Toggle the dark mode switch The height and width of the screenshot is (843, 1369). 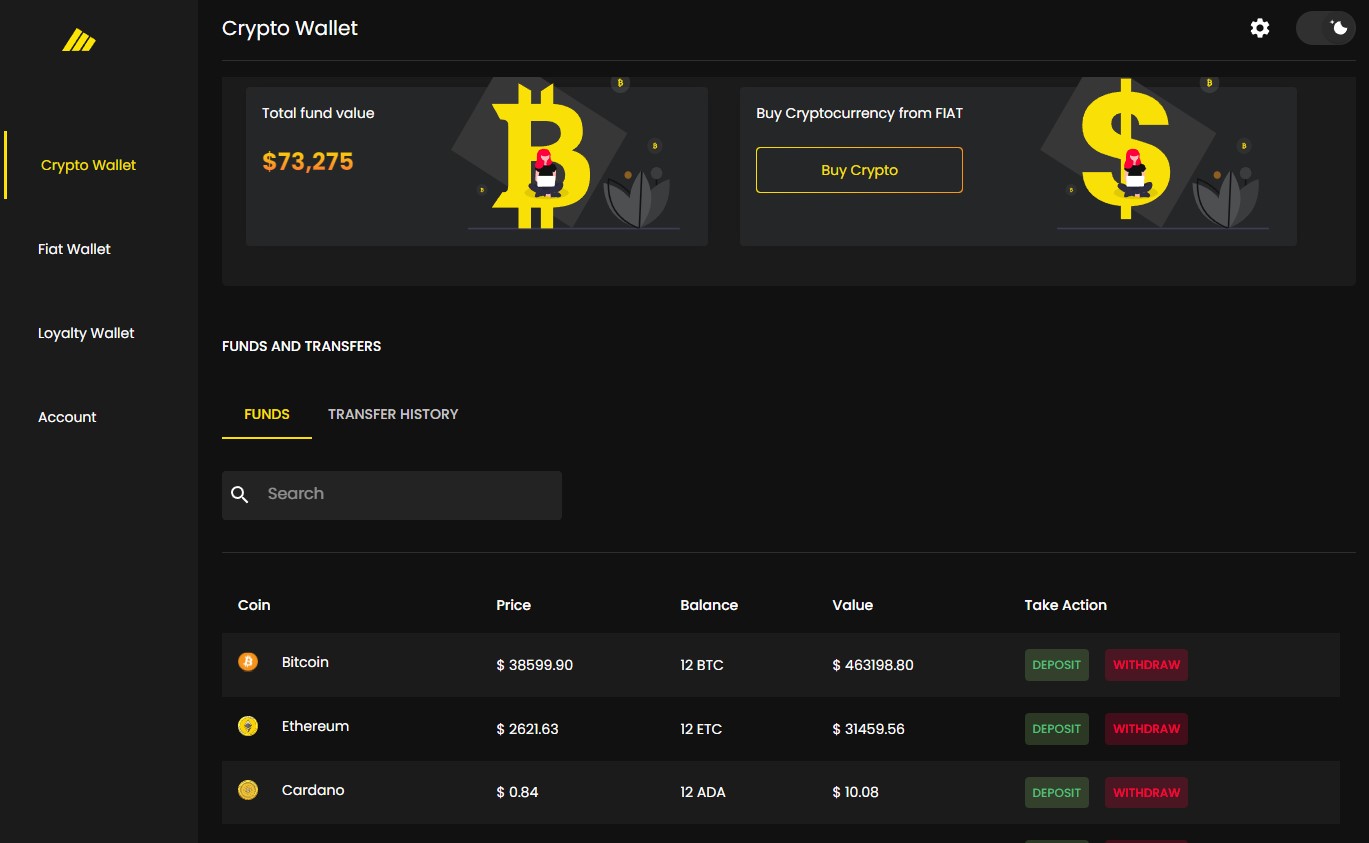1325,28
